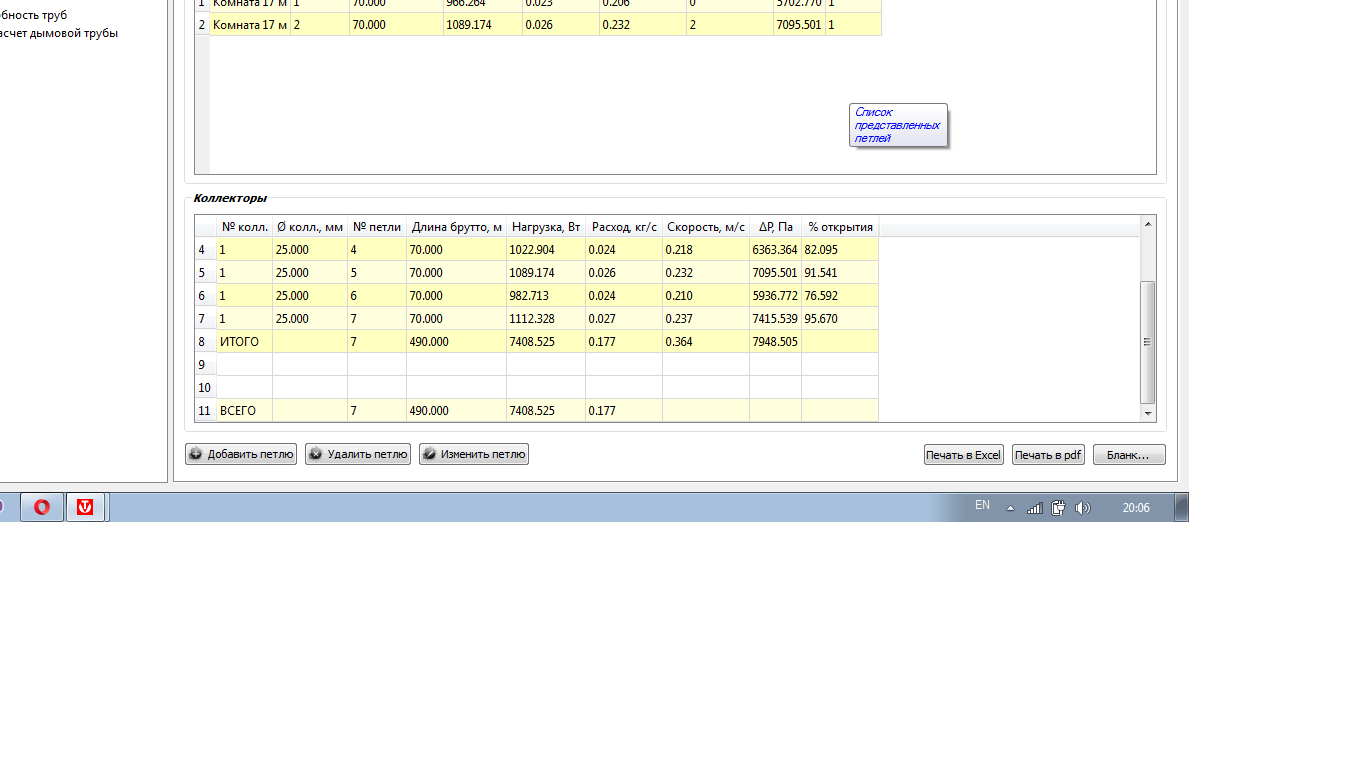Click the EN language indicator
Viewport: 1366px width, 768px height.
coord(982,506)
